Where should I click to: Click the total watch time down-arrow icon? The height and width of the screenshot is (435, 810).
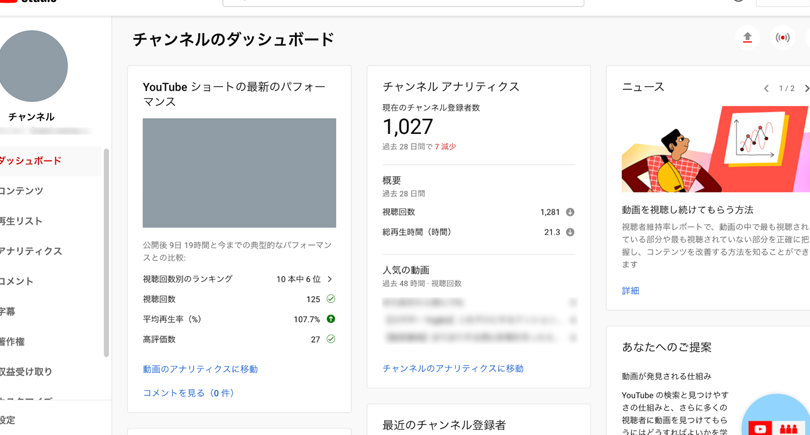570,232
